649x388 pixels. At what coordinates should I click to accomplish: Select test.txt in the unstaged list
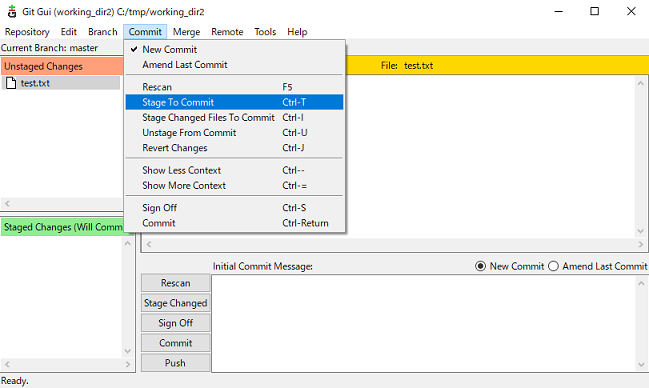point(61,83)
